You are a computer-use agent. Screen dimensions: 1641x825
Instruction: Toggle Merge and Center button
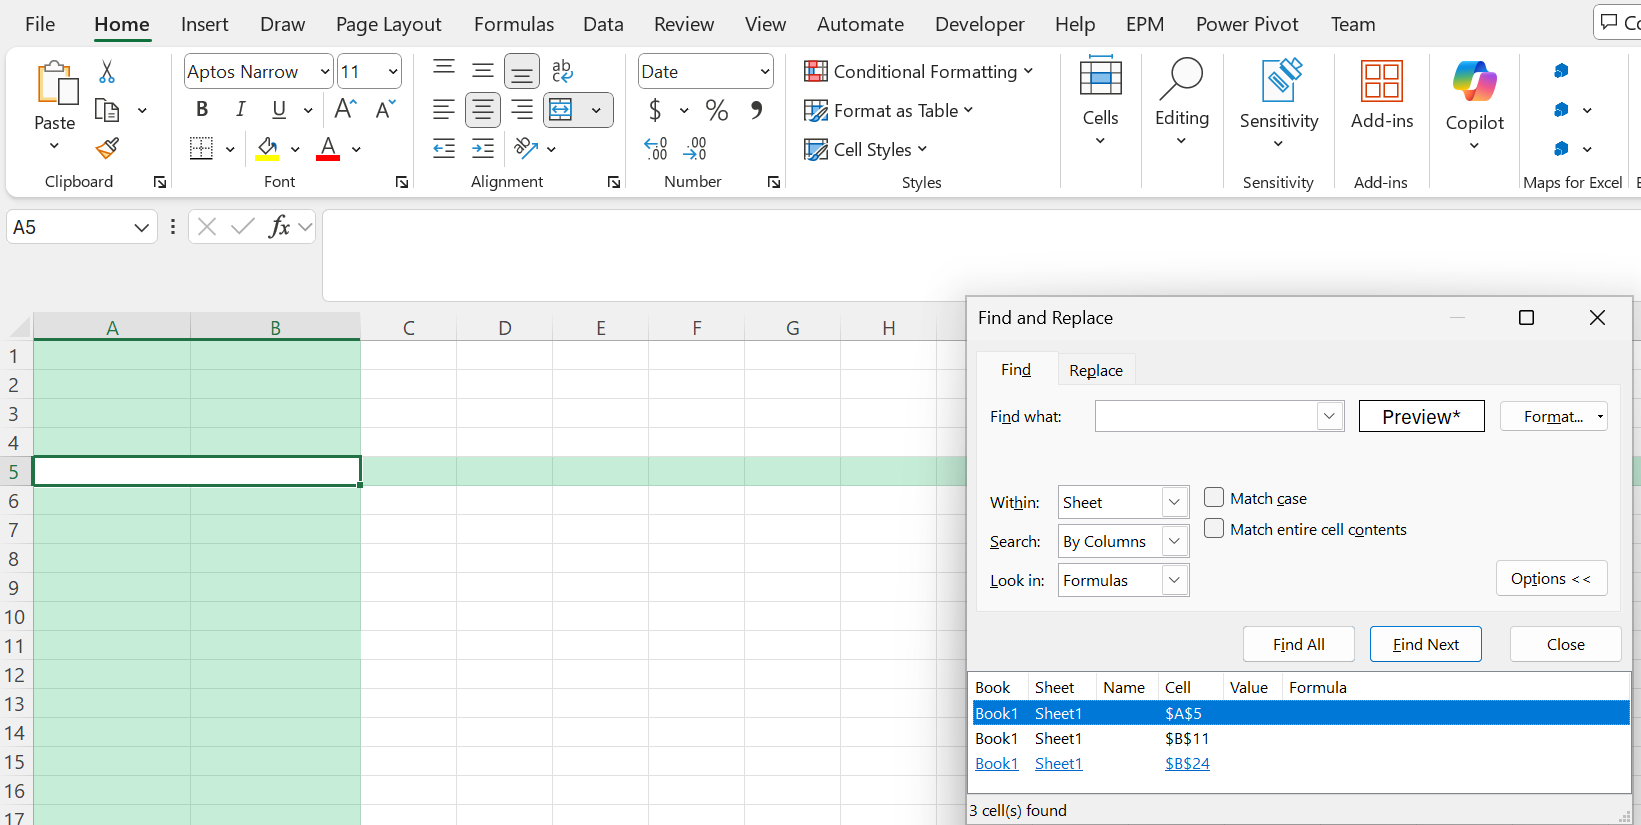point(562,110)
